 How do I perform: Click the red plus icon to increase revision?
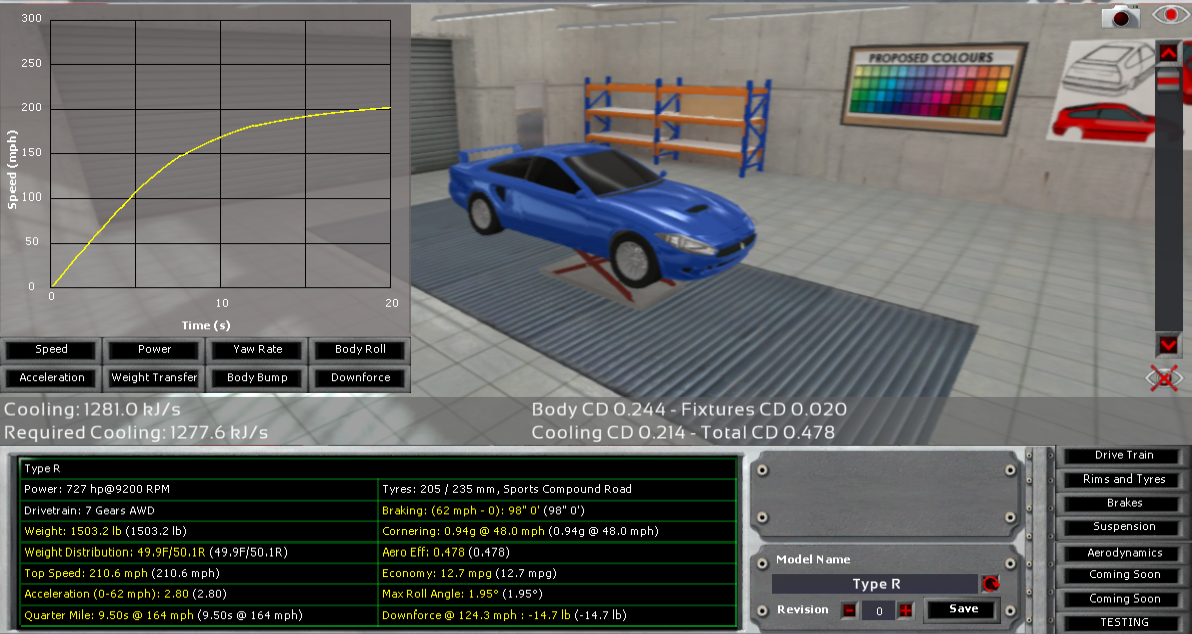[905, 610]
